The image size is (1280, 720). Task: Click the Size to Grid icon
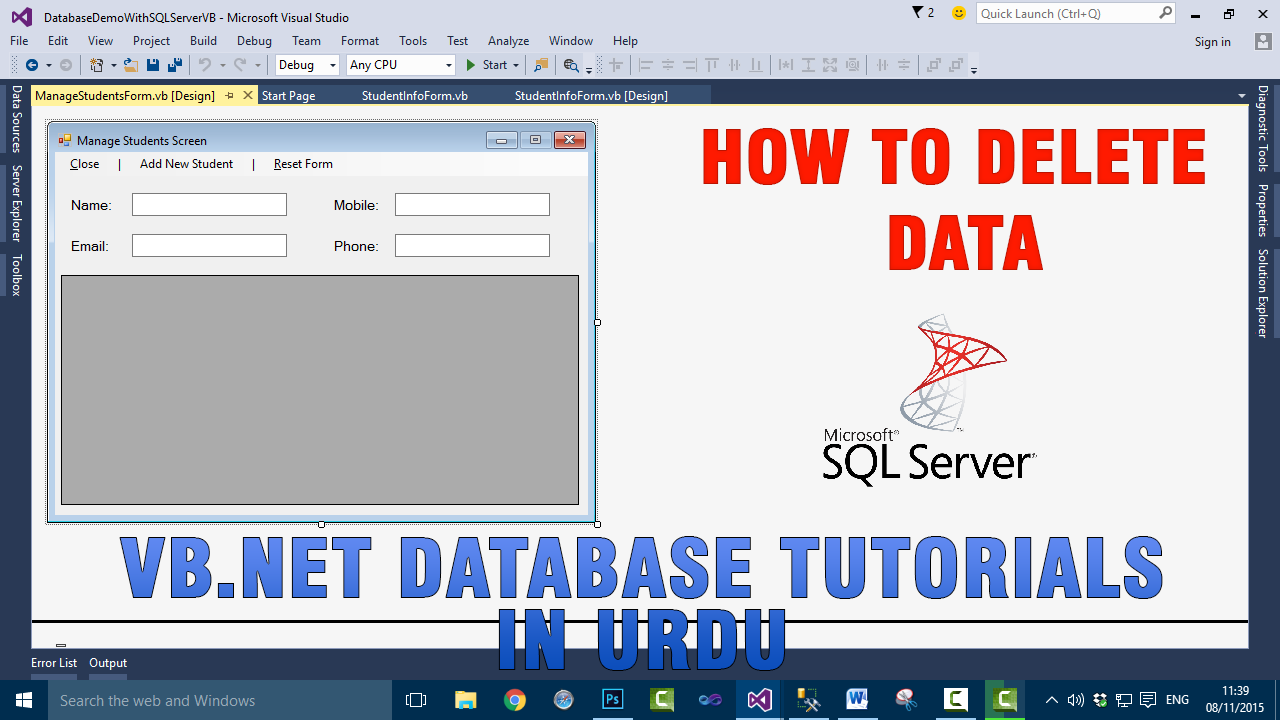click(x=852, y=65)
